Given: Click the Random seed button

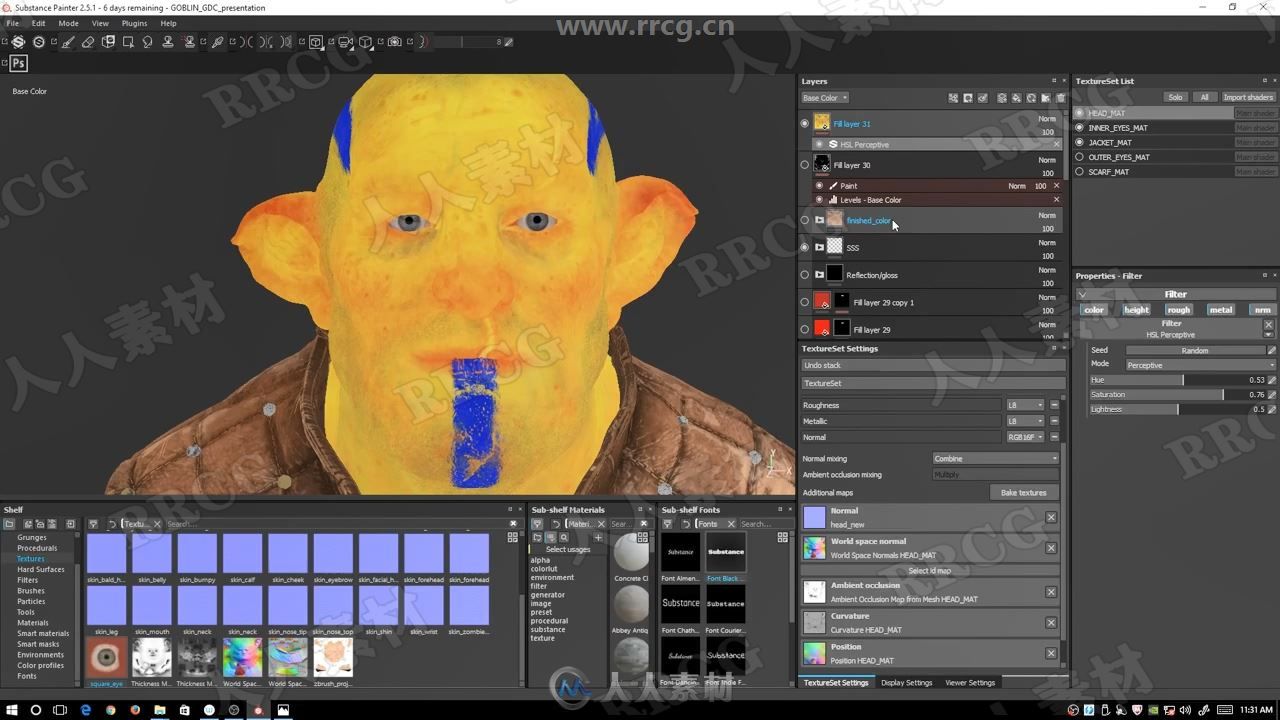Looking at the screenshot, I should pos(1195,351).
